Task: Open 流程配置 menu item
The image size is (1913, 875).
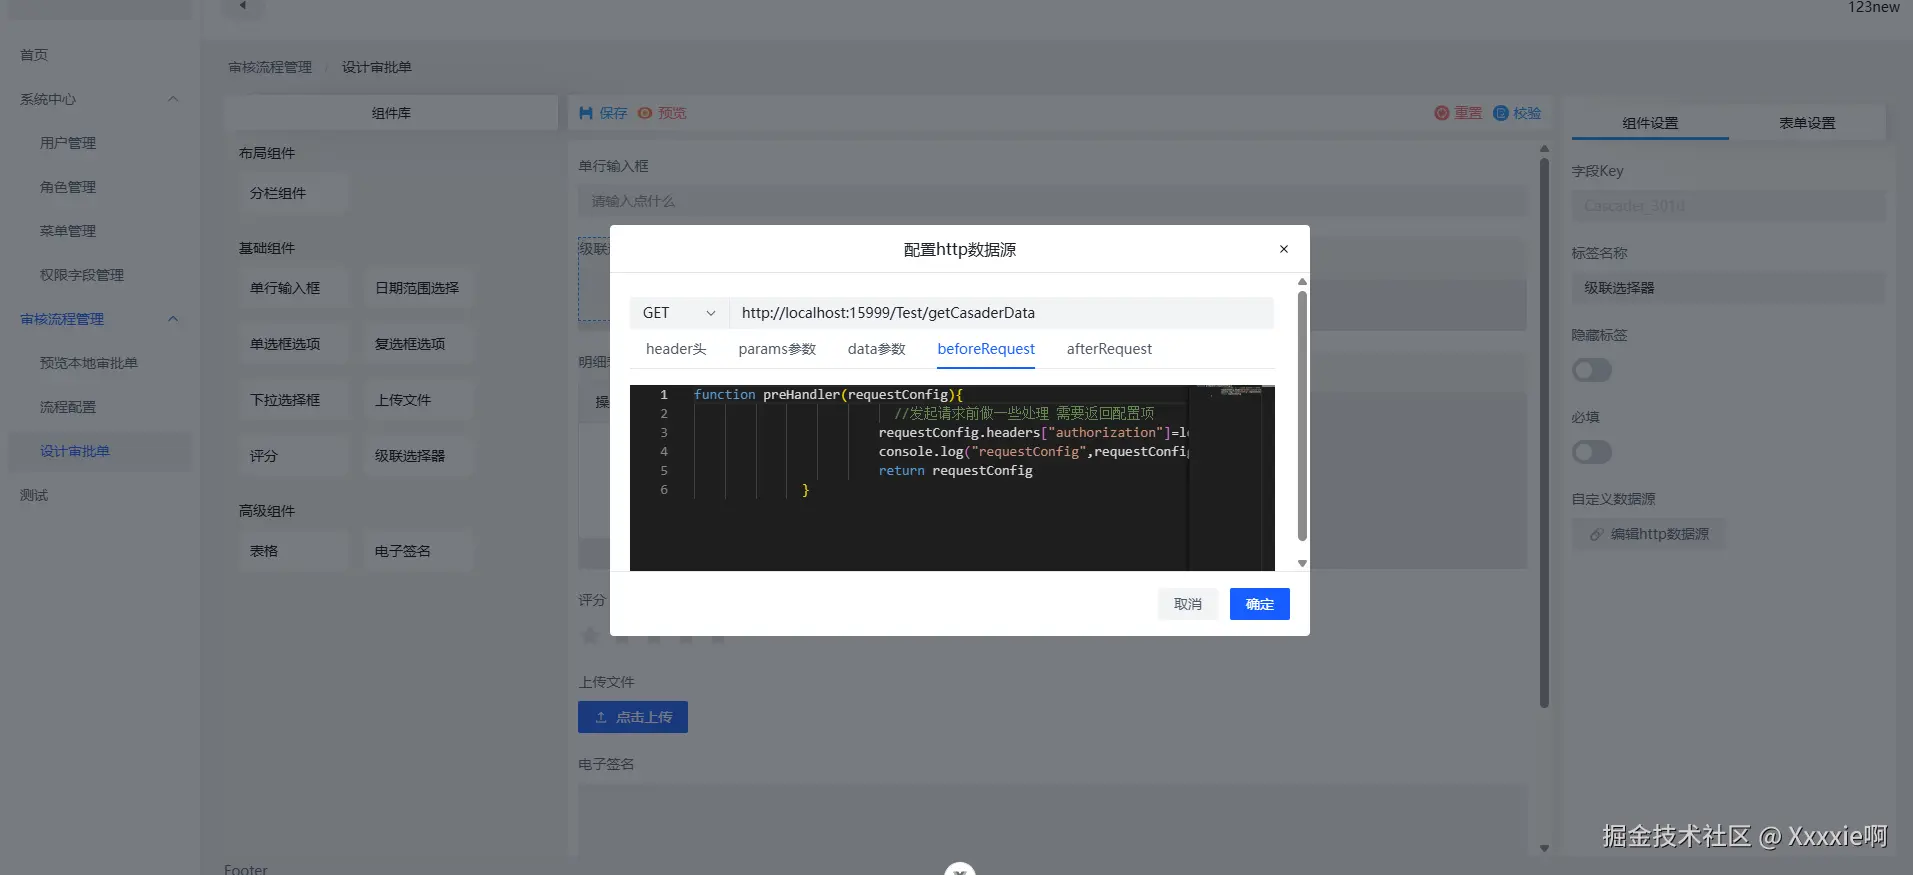Action: click(x=68, y=407)
